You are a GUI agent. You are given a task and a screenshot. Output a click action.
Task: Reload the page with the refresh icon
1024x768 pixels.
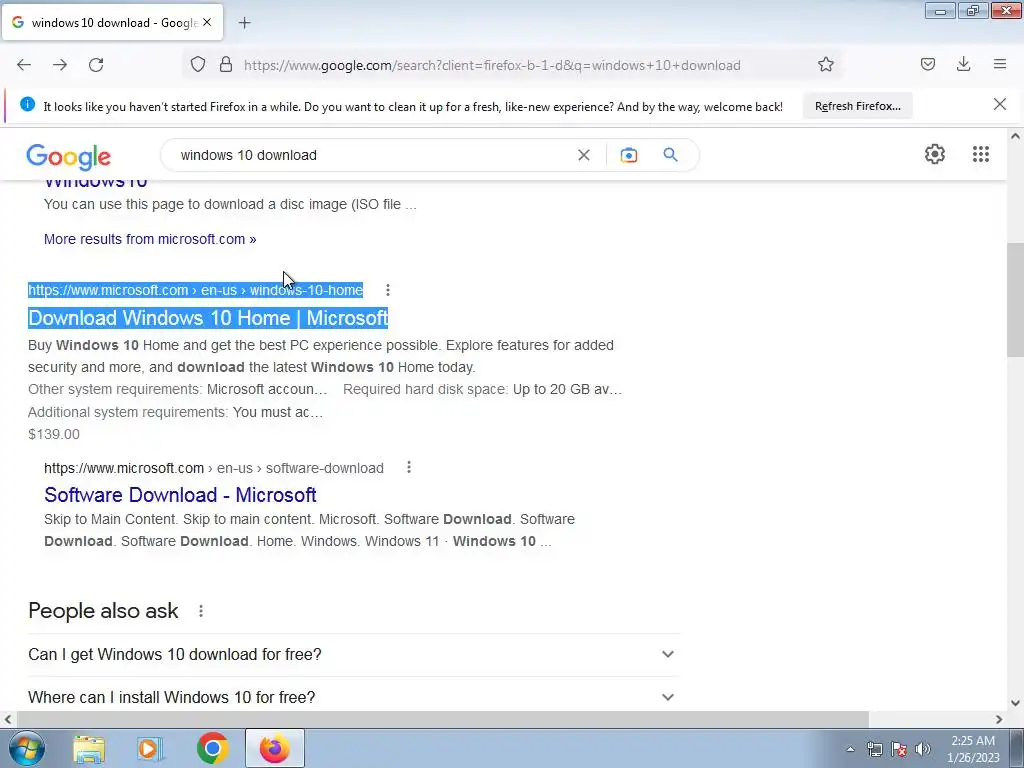coord(96,65)
